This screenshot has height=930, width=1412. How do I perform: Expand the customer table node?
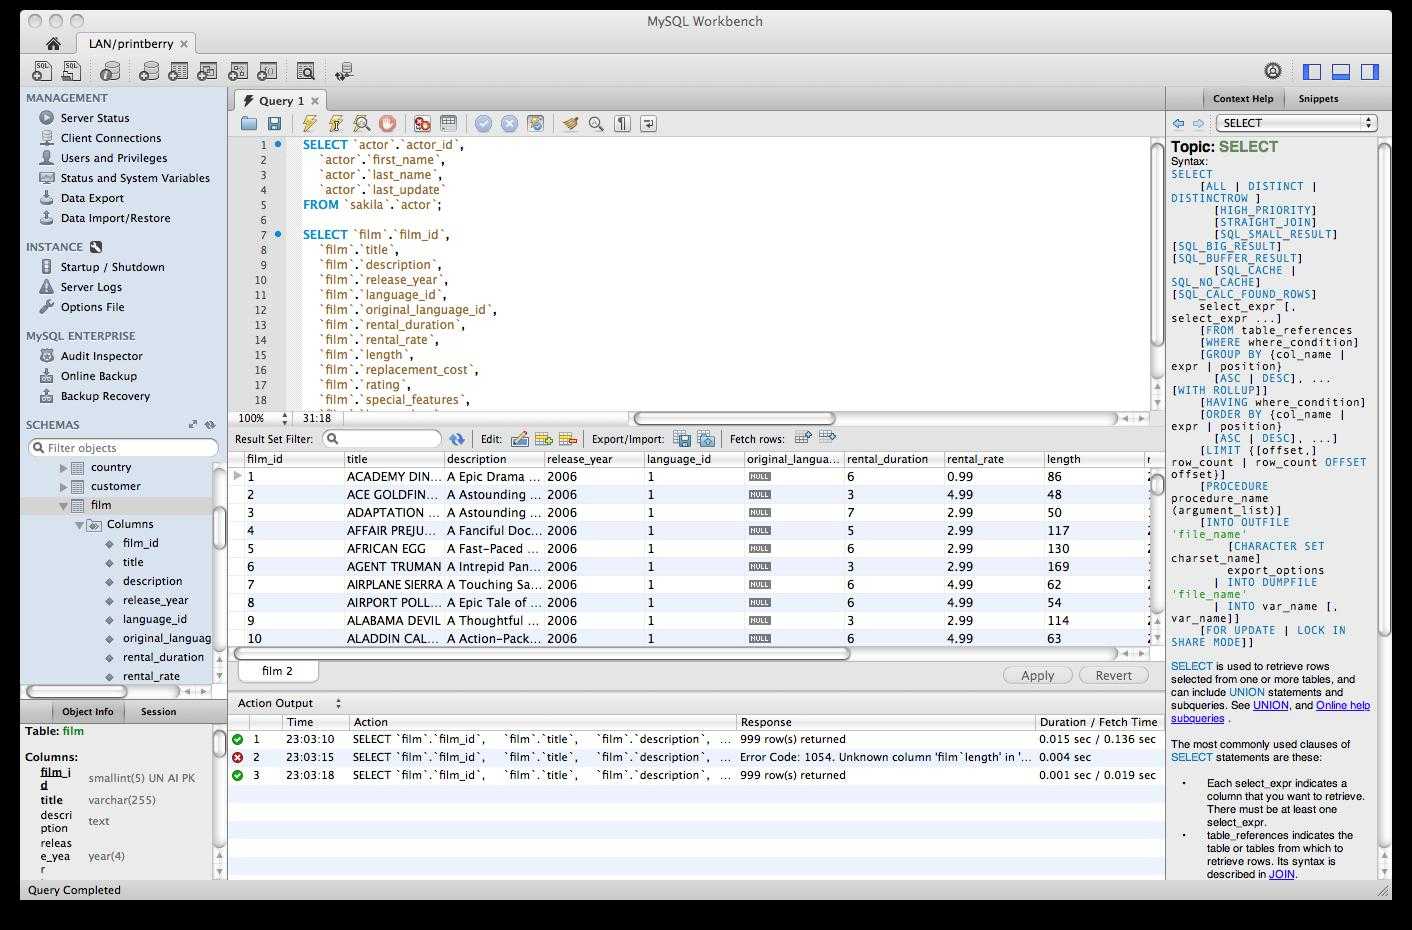pos(63,487)
